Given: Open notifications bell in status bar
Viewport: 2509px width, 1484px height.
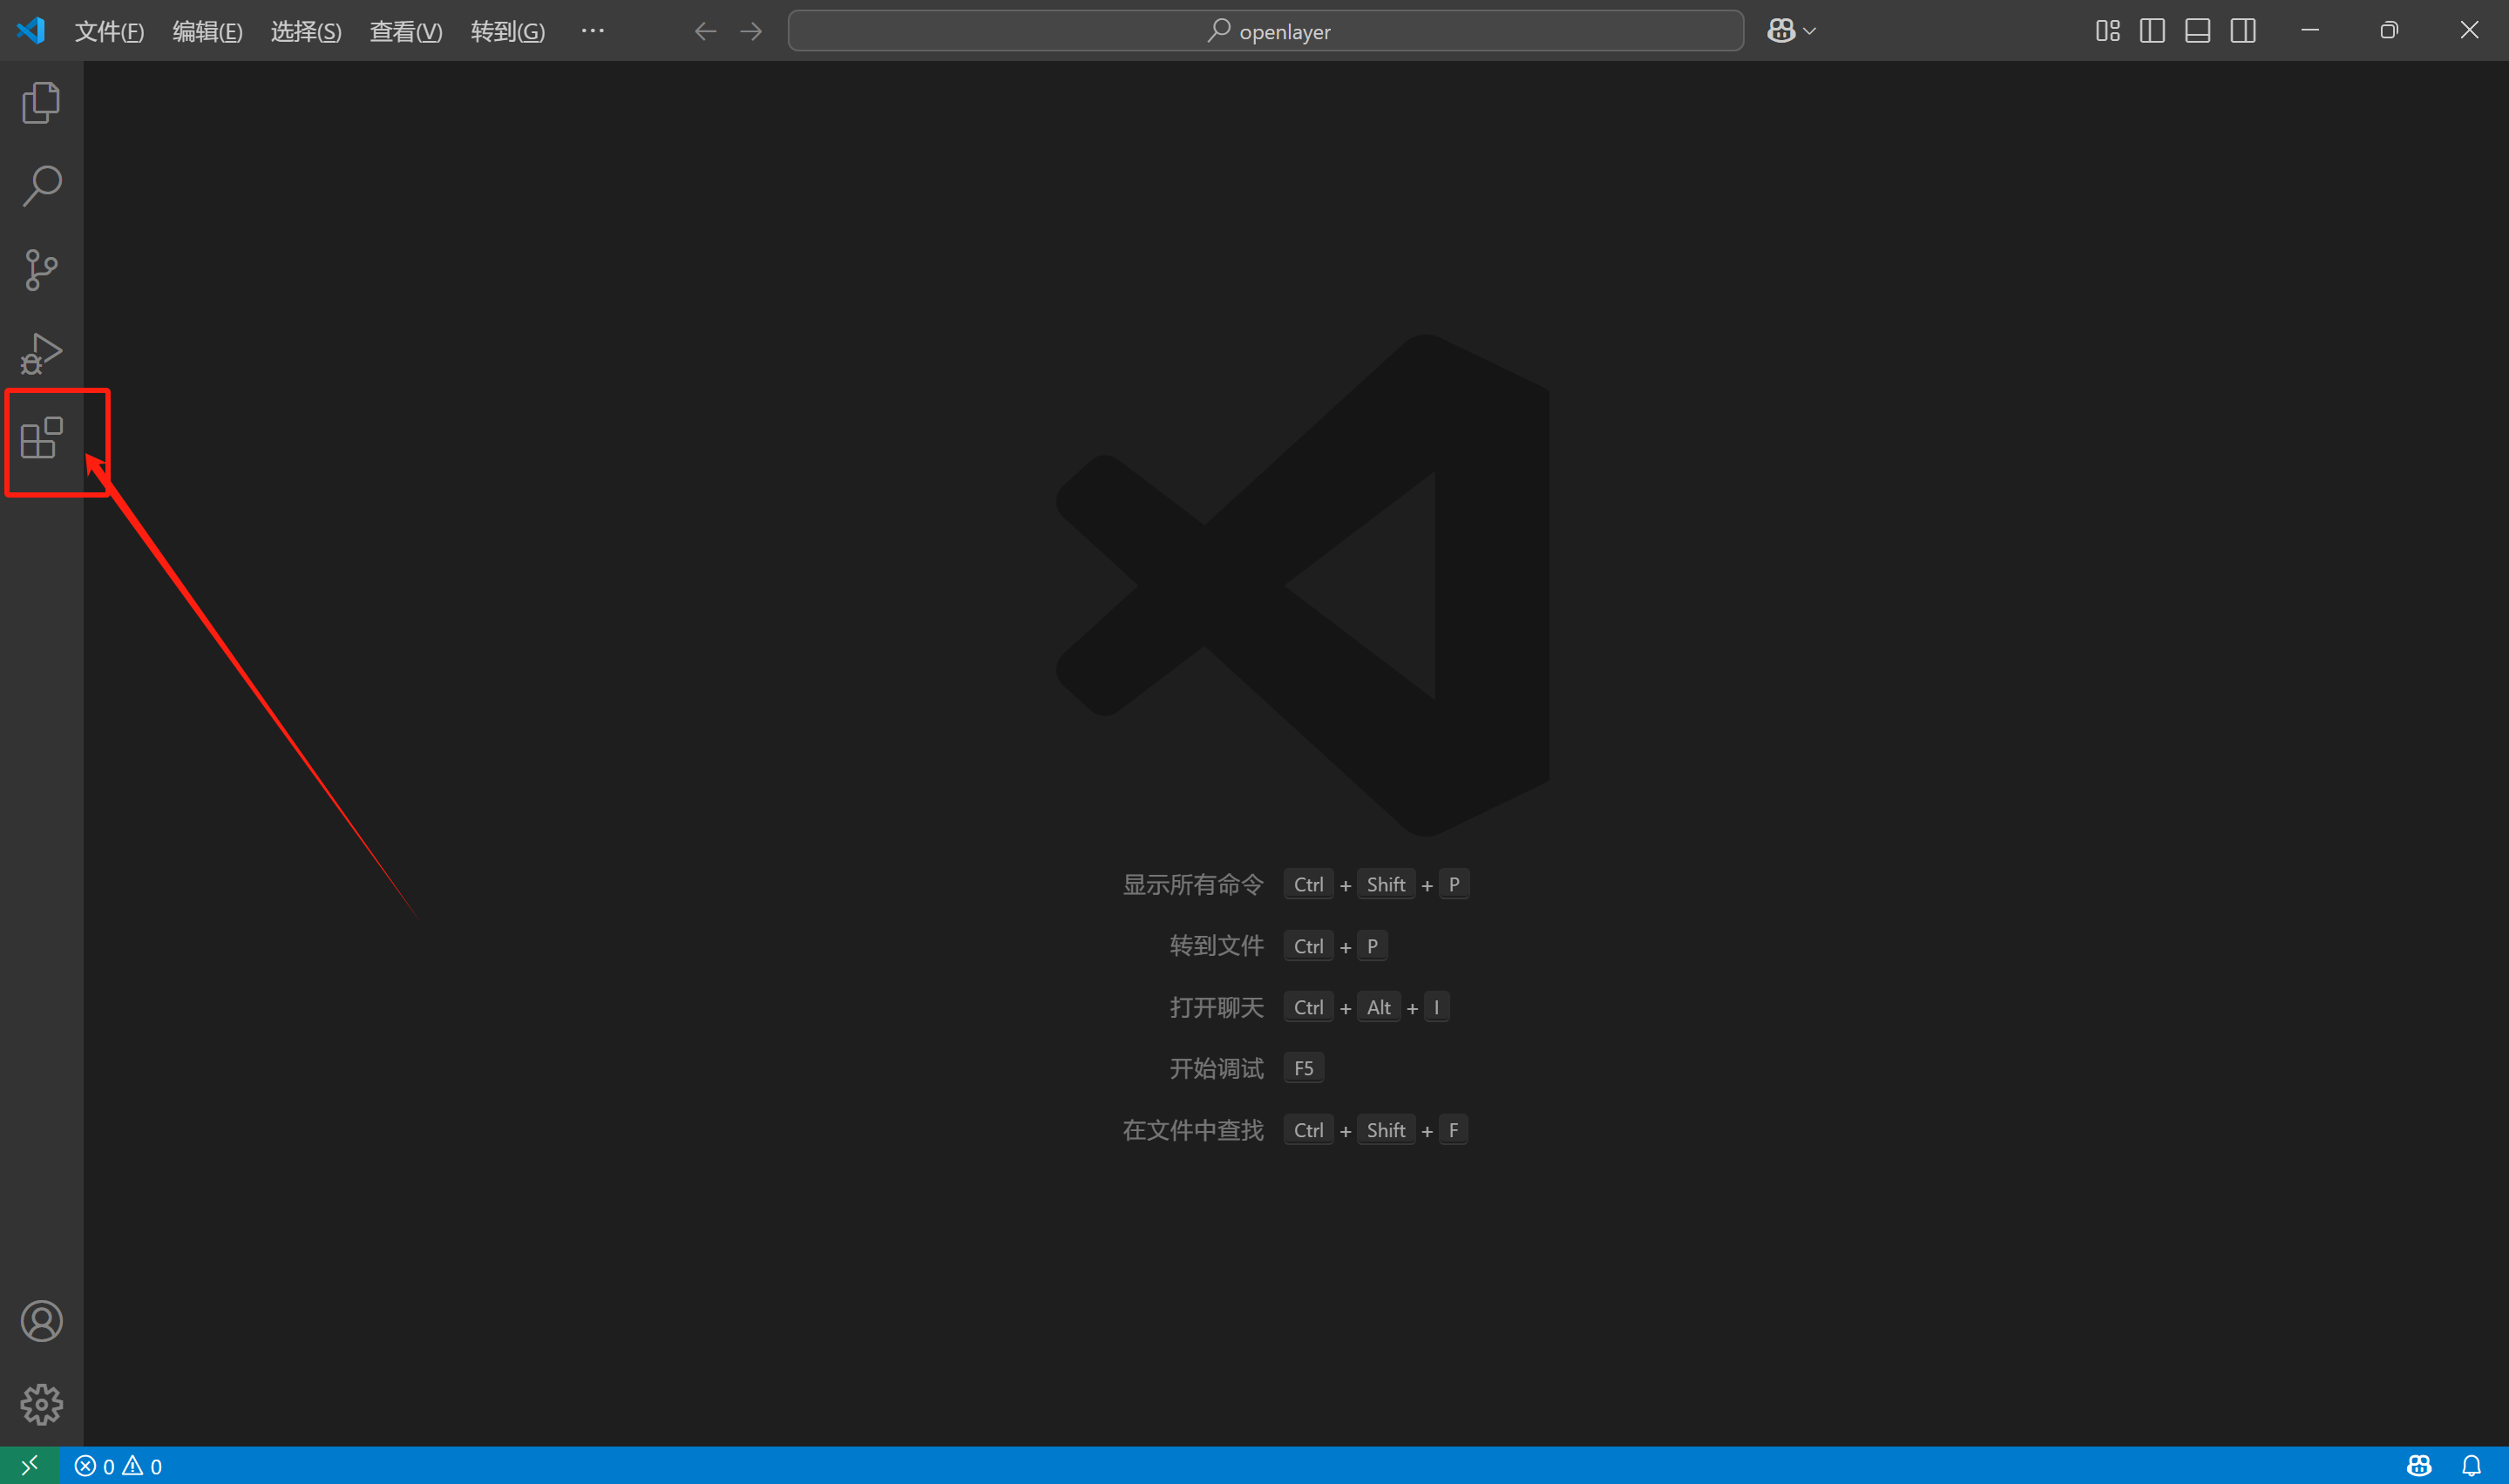Looking at the screenshot, I should pyautogui.click(x=2471, y=1465).
